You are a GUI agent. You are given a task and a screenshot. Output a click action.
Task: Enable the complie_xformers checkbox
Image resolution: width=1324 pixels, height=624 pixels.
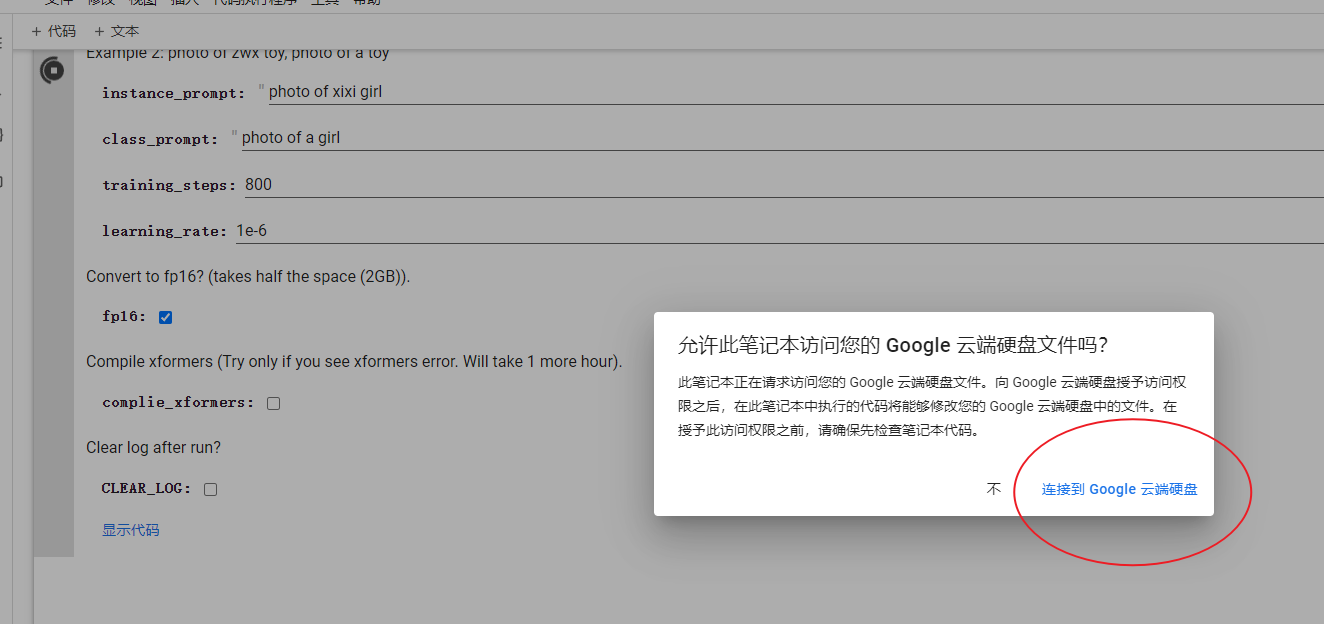point(273,403)
